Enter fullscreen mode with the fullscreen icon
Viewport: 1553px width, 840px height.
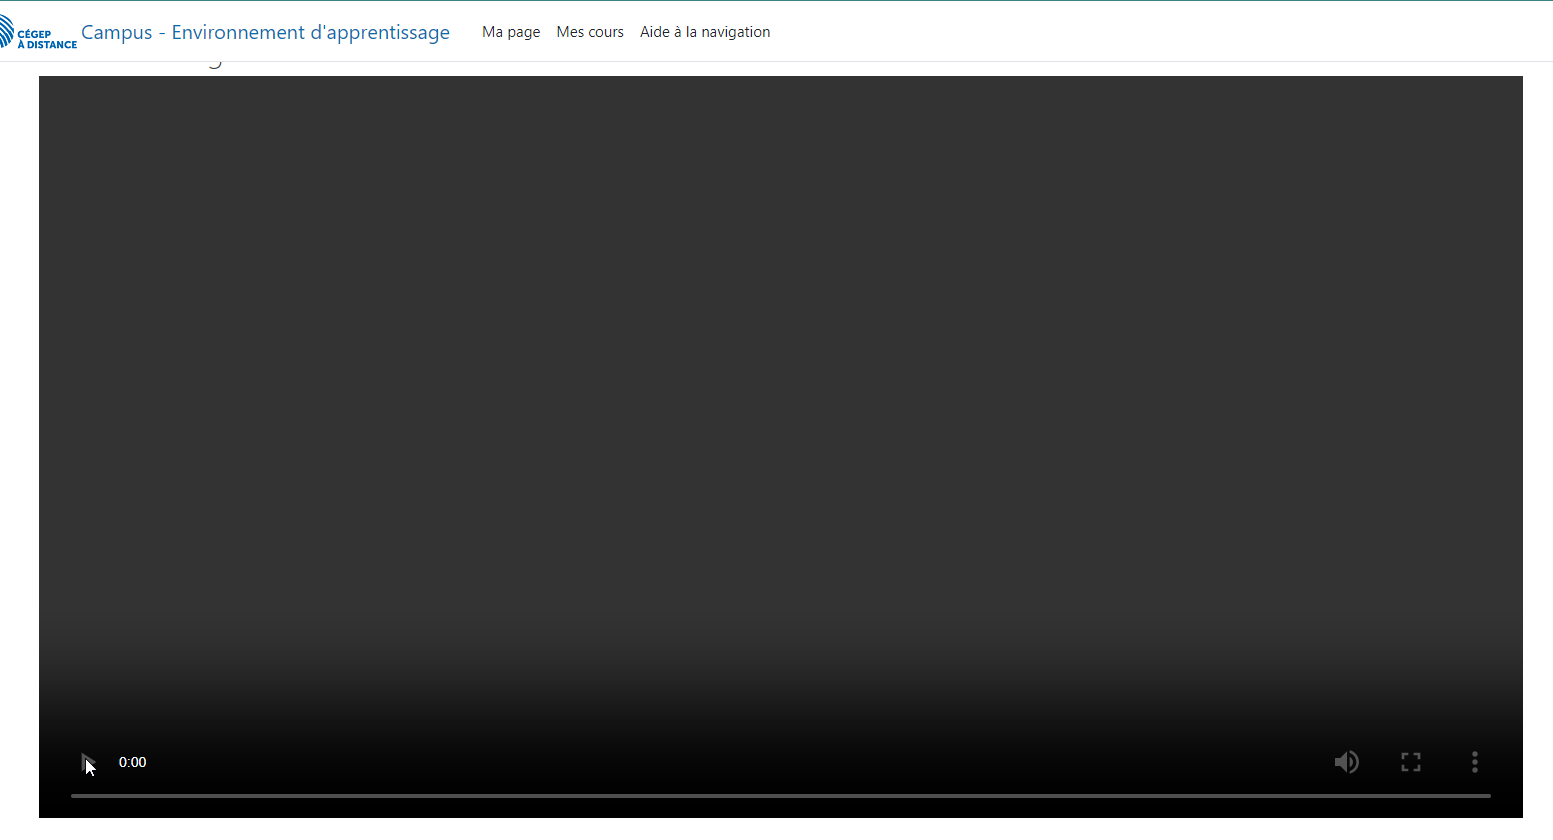coord(1410,763)
